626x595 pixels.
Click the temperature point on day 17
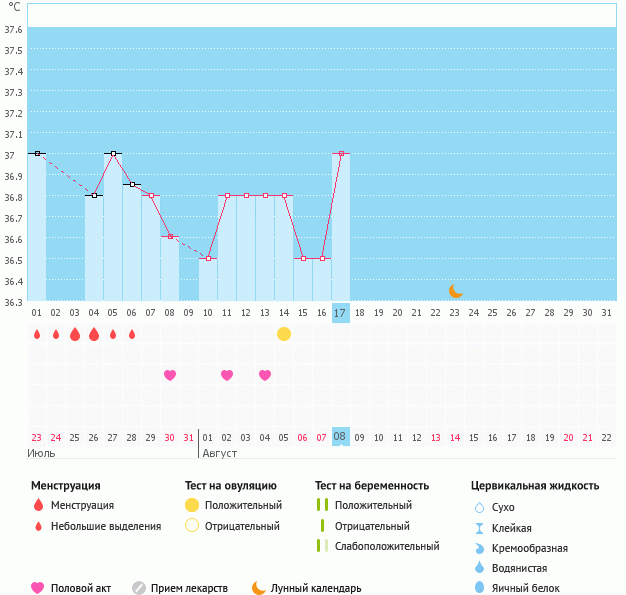(341, 154)
